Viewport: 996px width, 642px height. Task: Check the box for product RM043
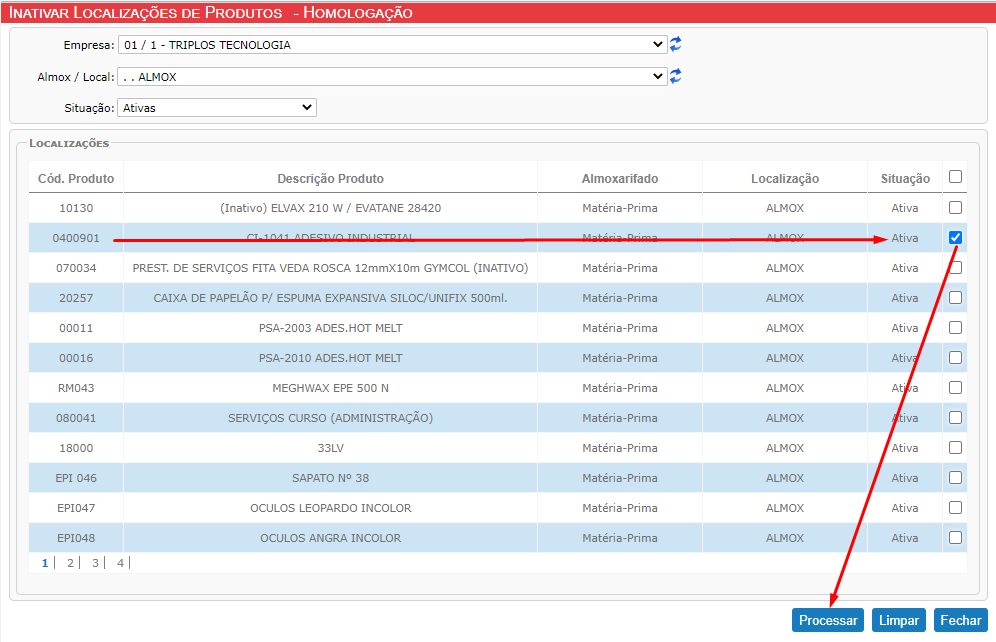pos(955,387)
